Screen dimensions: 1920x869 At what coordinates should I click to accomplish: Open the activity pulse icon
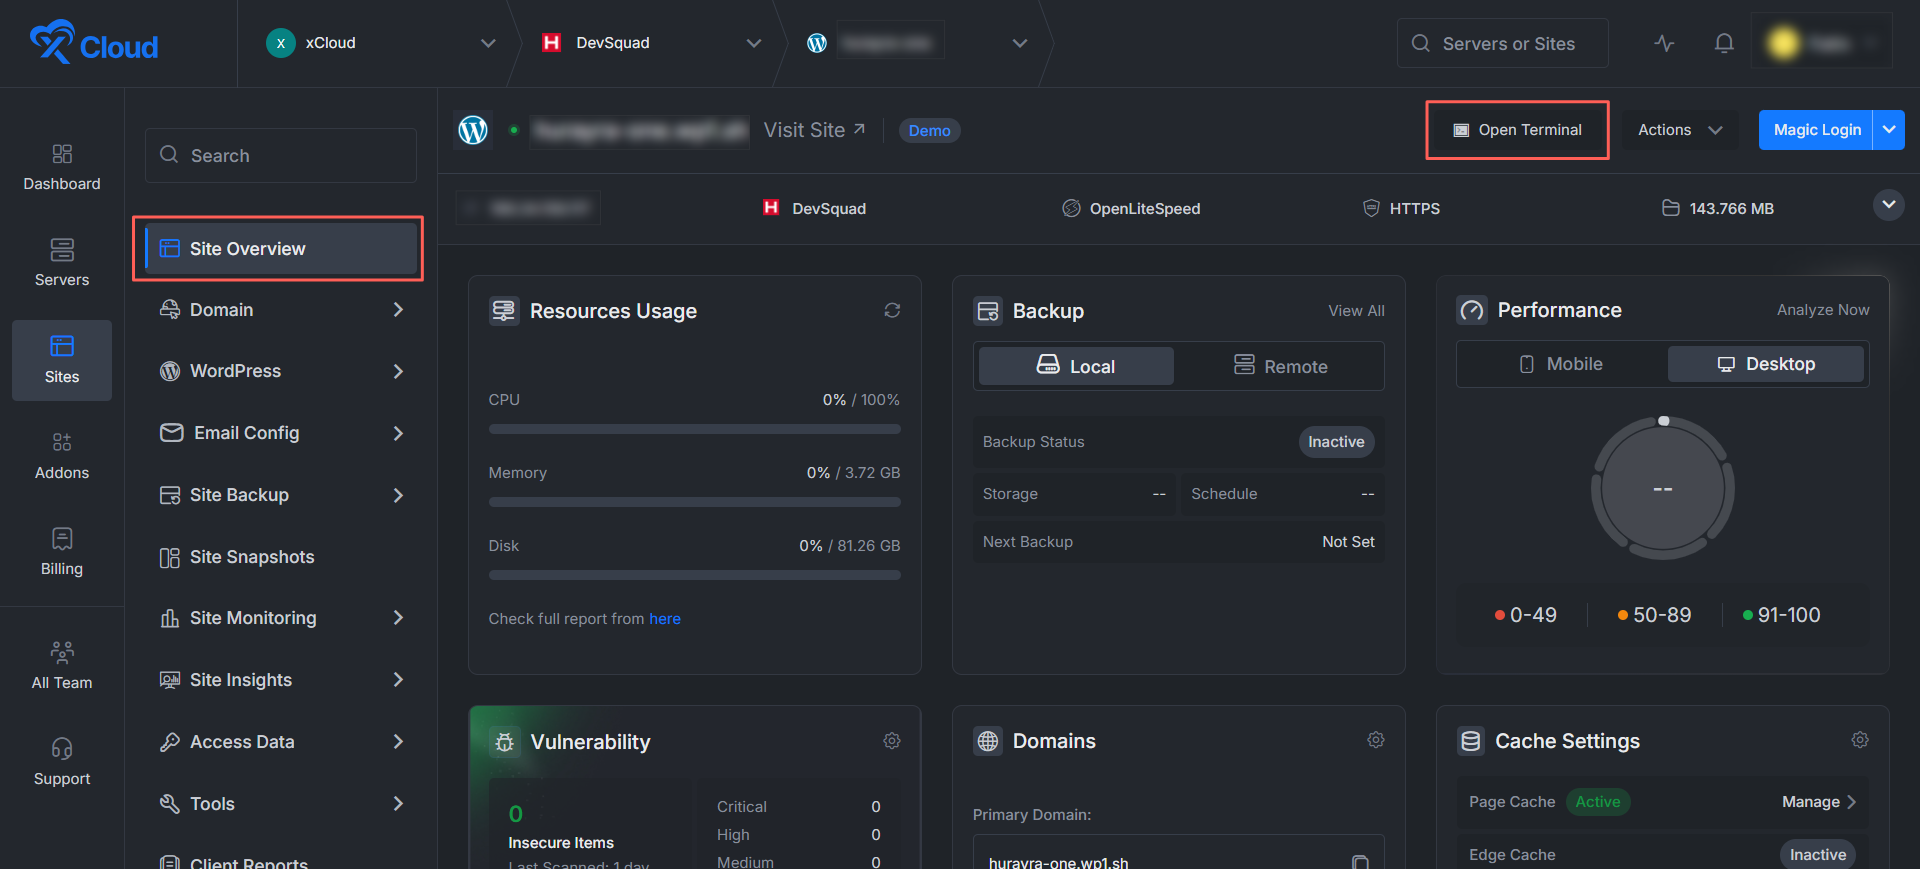(1664, 43)
